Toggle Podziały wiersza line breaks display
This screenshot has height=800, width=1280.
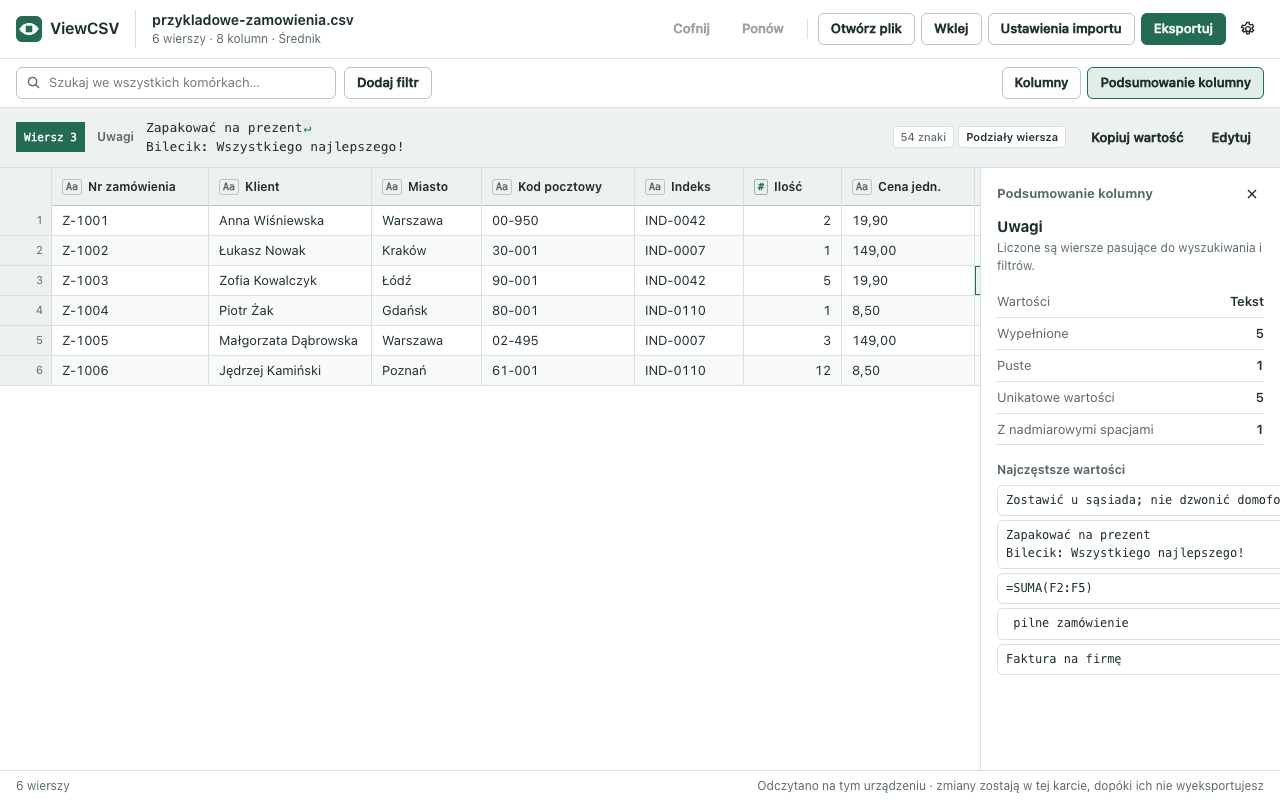point(1011,137)
